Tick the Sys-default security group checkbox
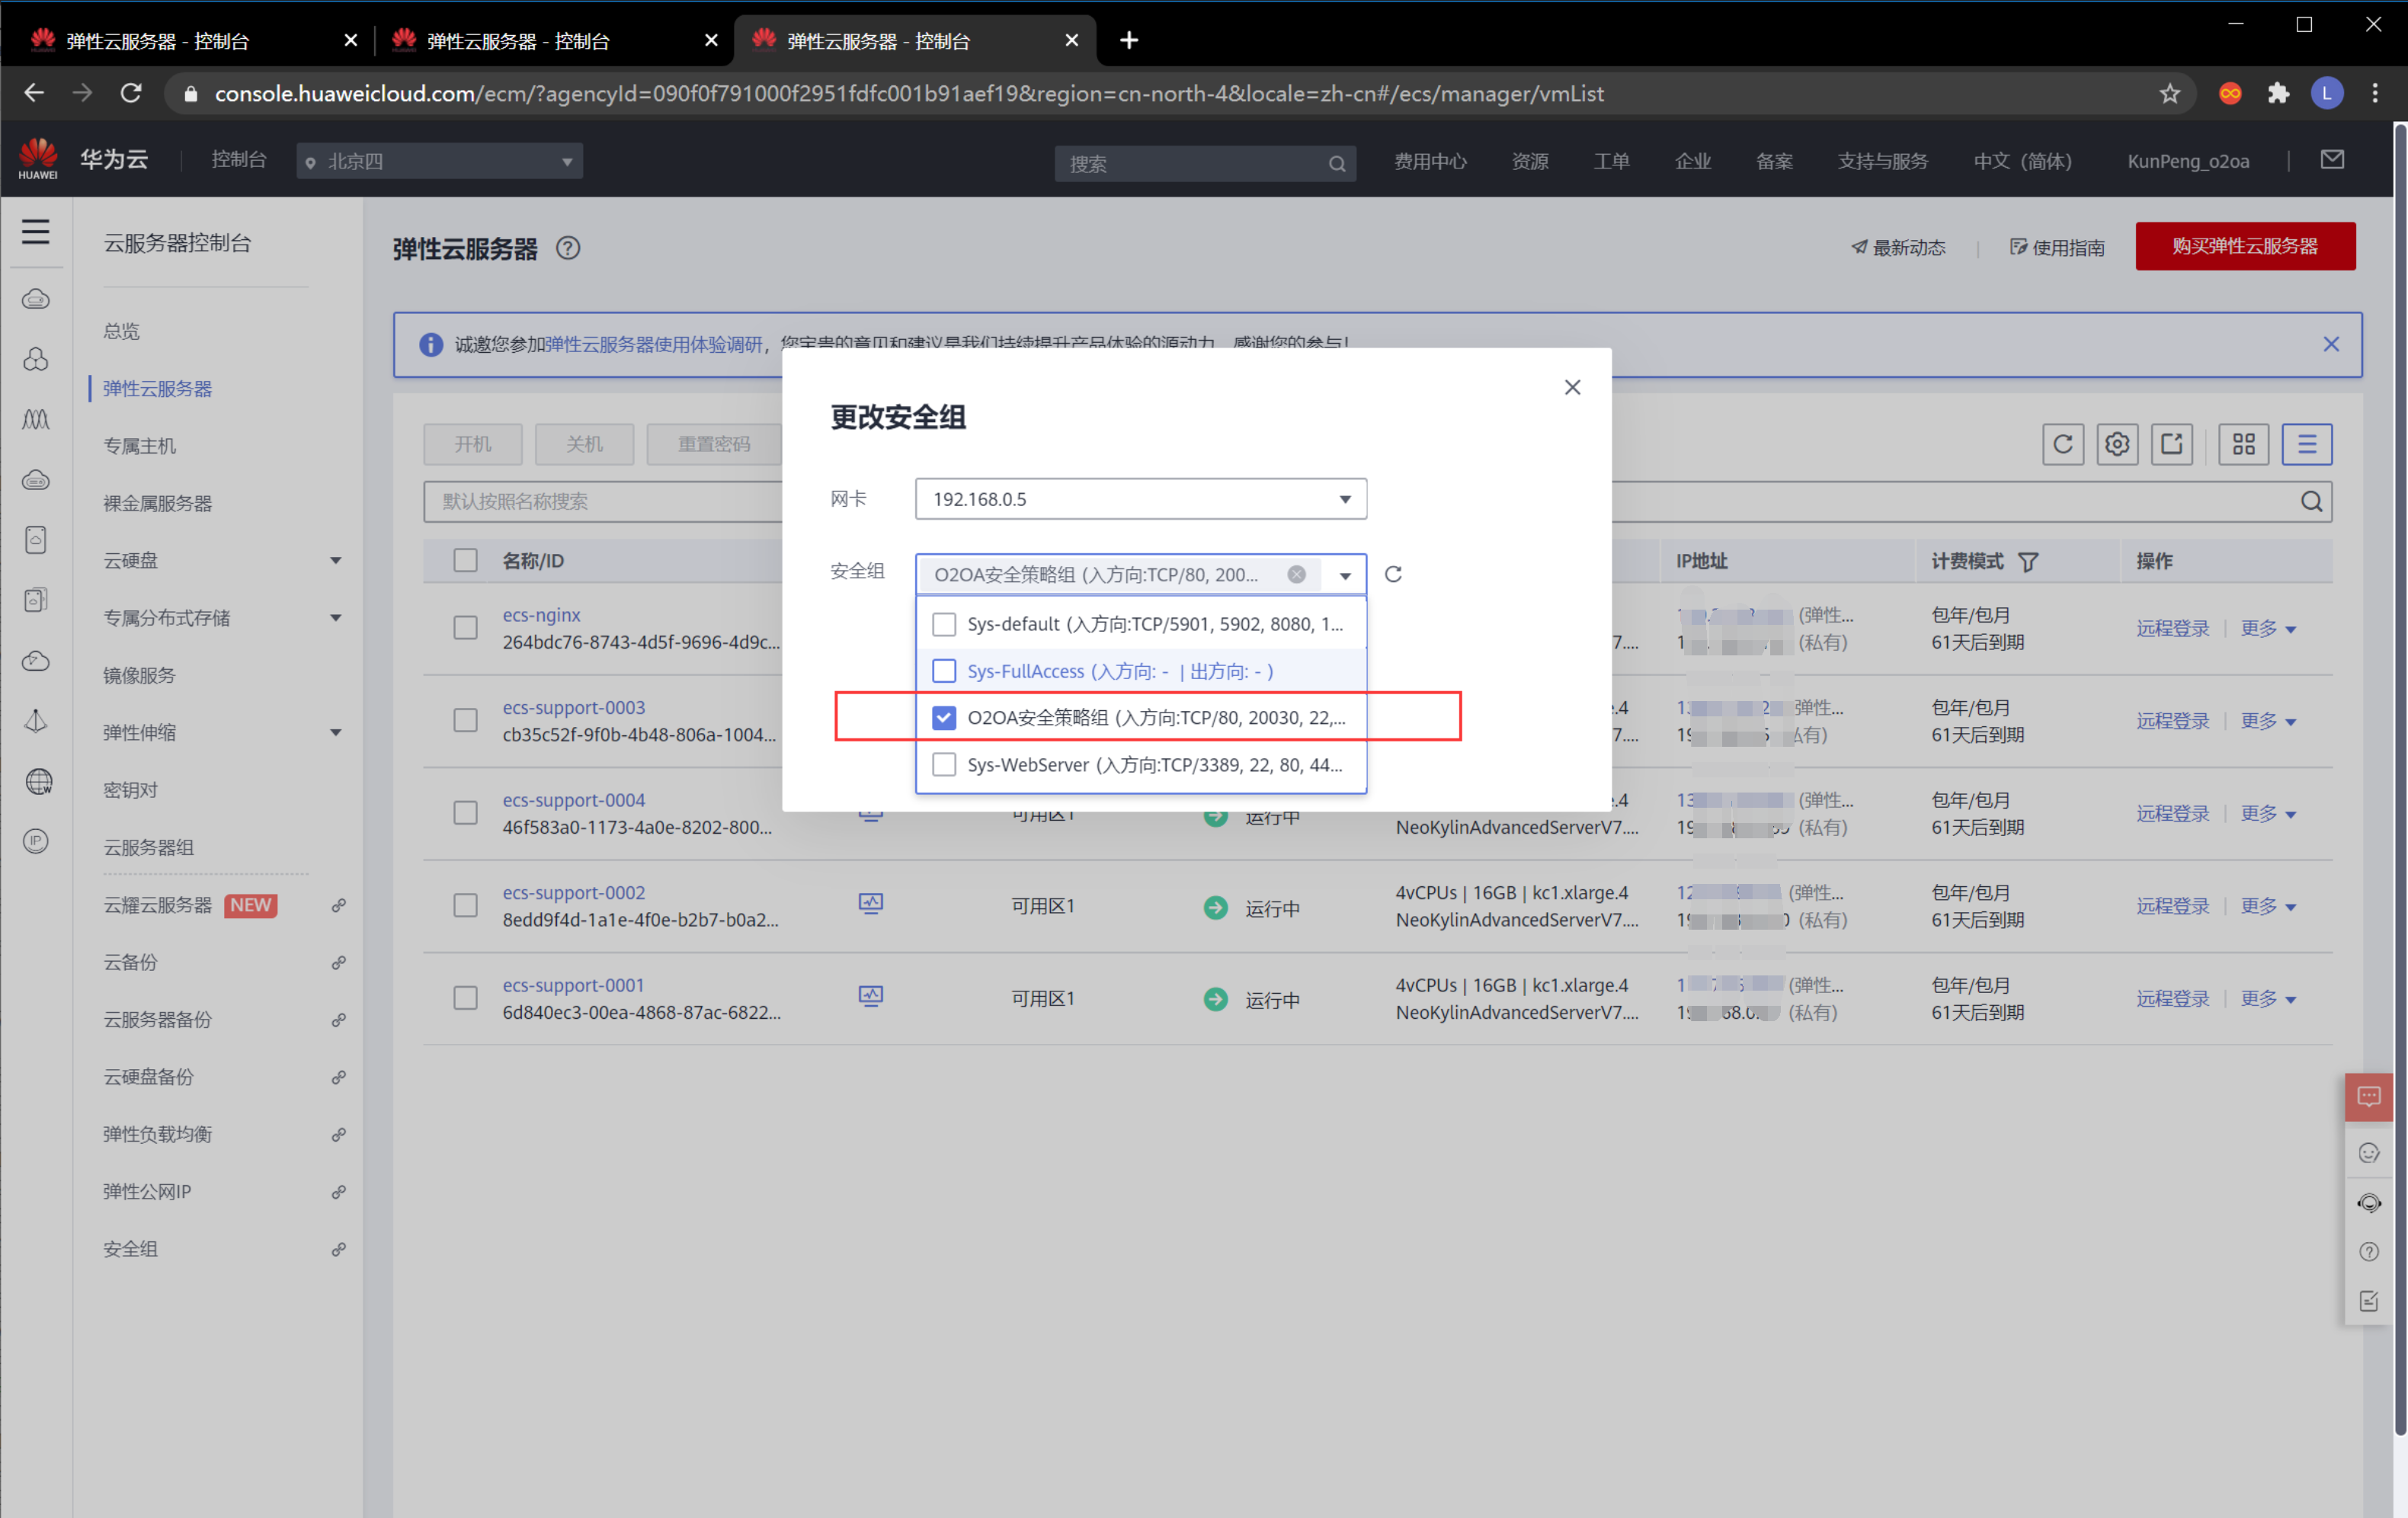 pyautogui.click(x=943, y=624)
